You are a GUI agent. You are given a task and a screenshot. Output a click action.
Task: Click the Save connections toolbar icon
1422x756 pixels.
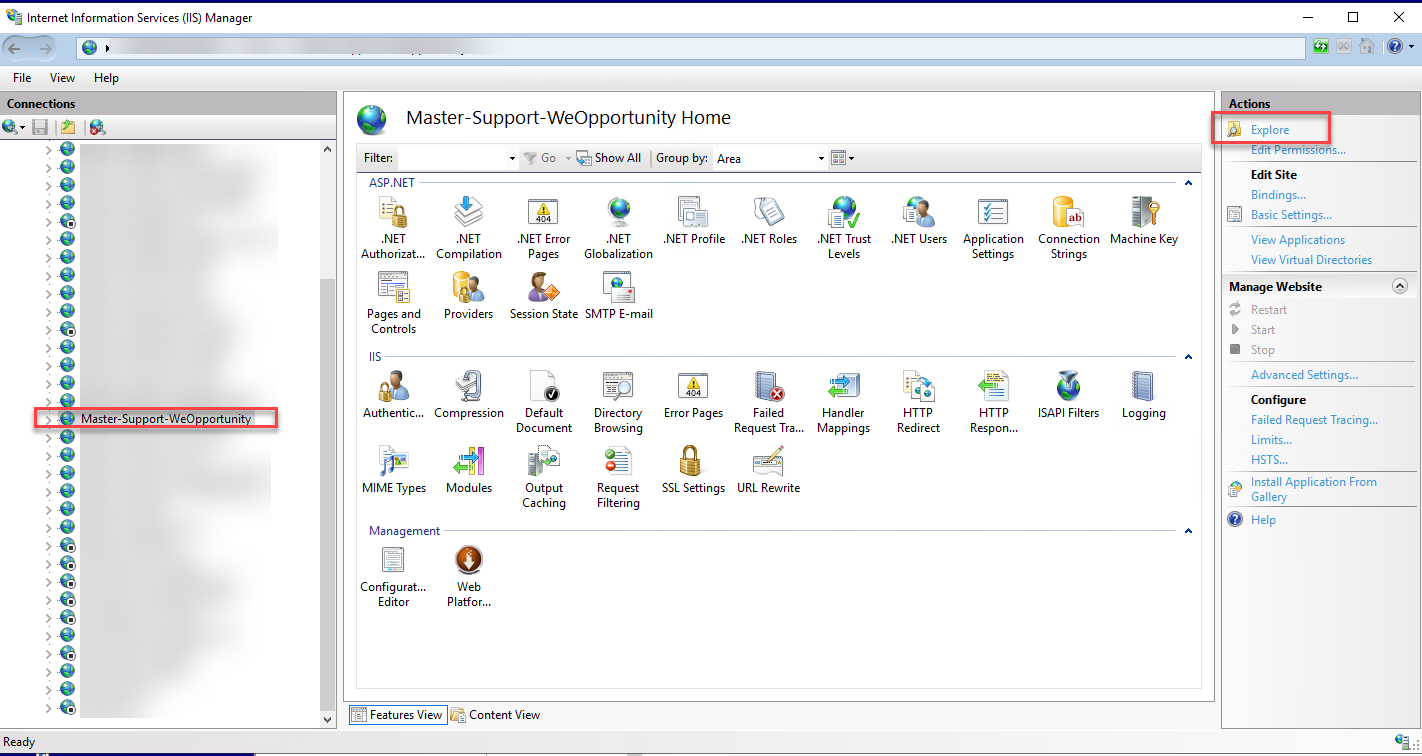tap(40, 127)
